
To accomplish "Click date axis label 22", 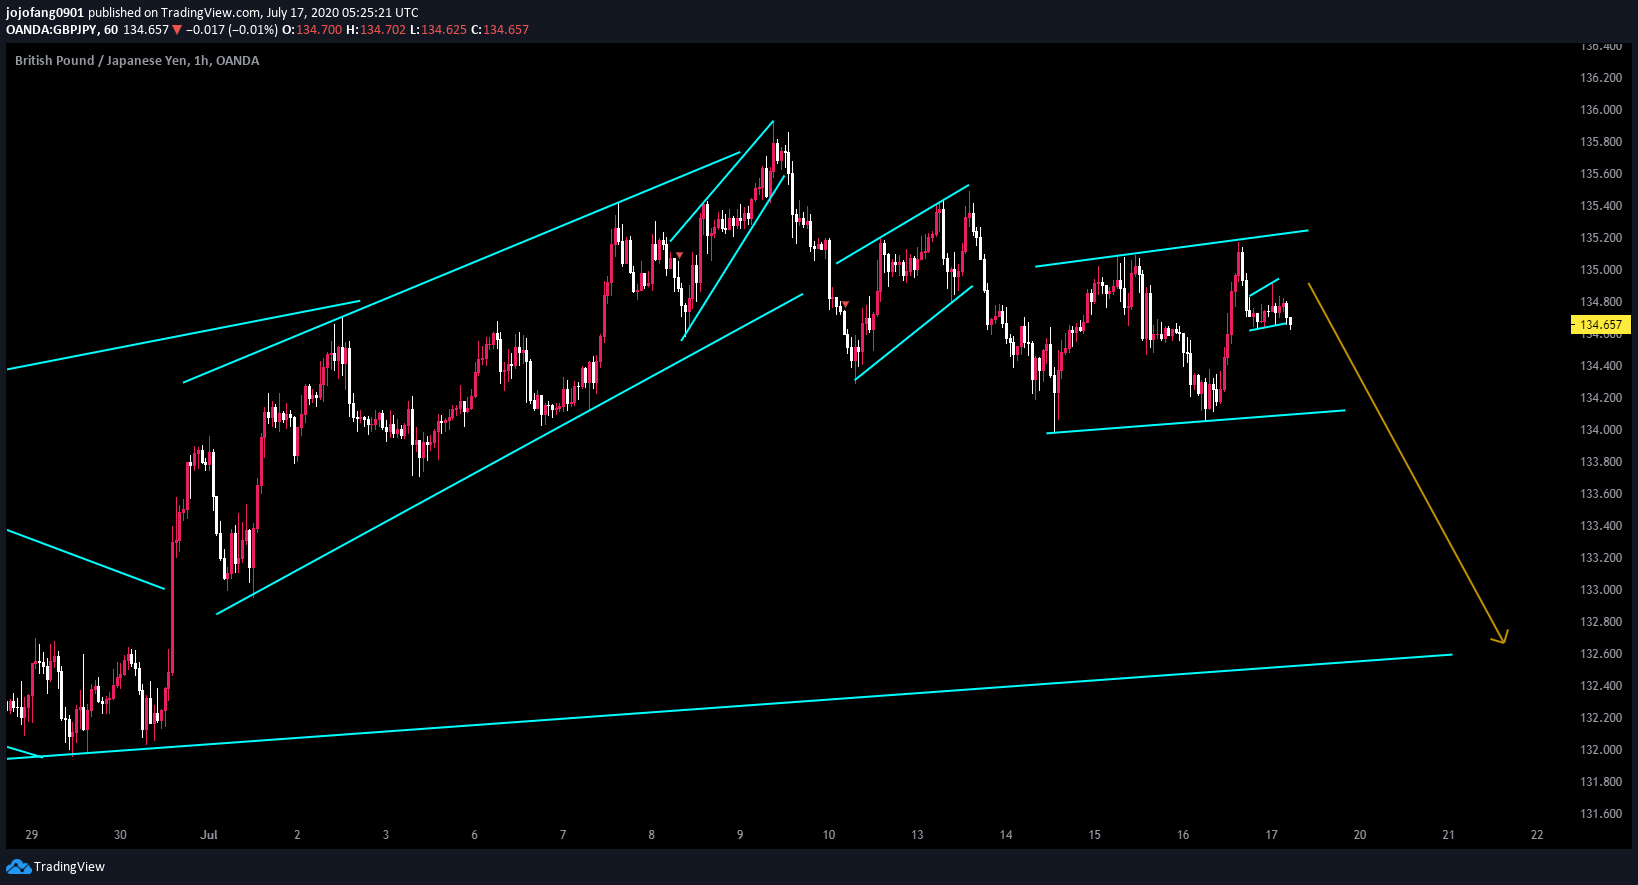I will tap(1537, 835).
